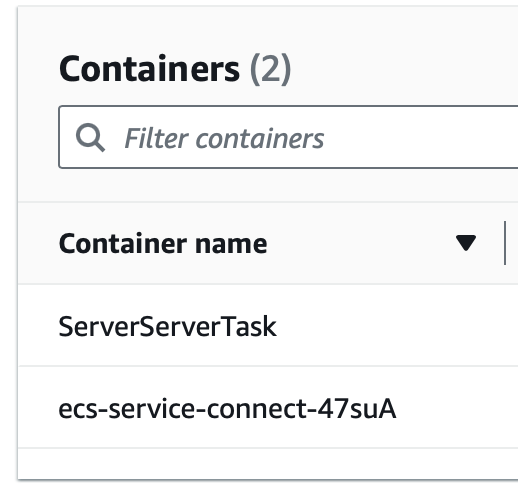This screenshot has height=486, width=518.
Task: Select the ecs-service-connect-47suA name cell
Action: point(227,408)
